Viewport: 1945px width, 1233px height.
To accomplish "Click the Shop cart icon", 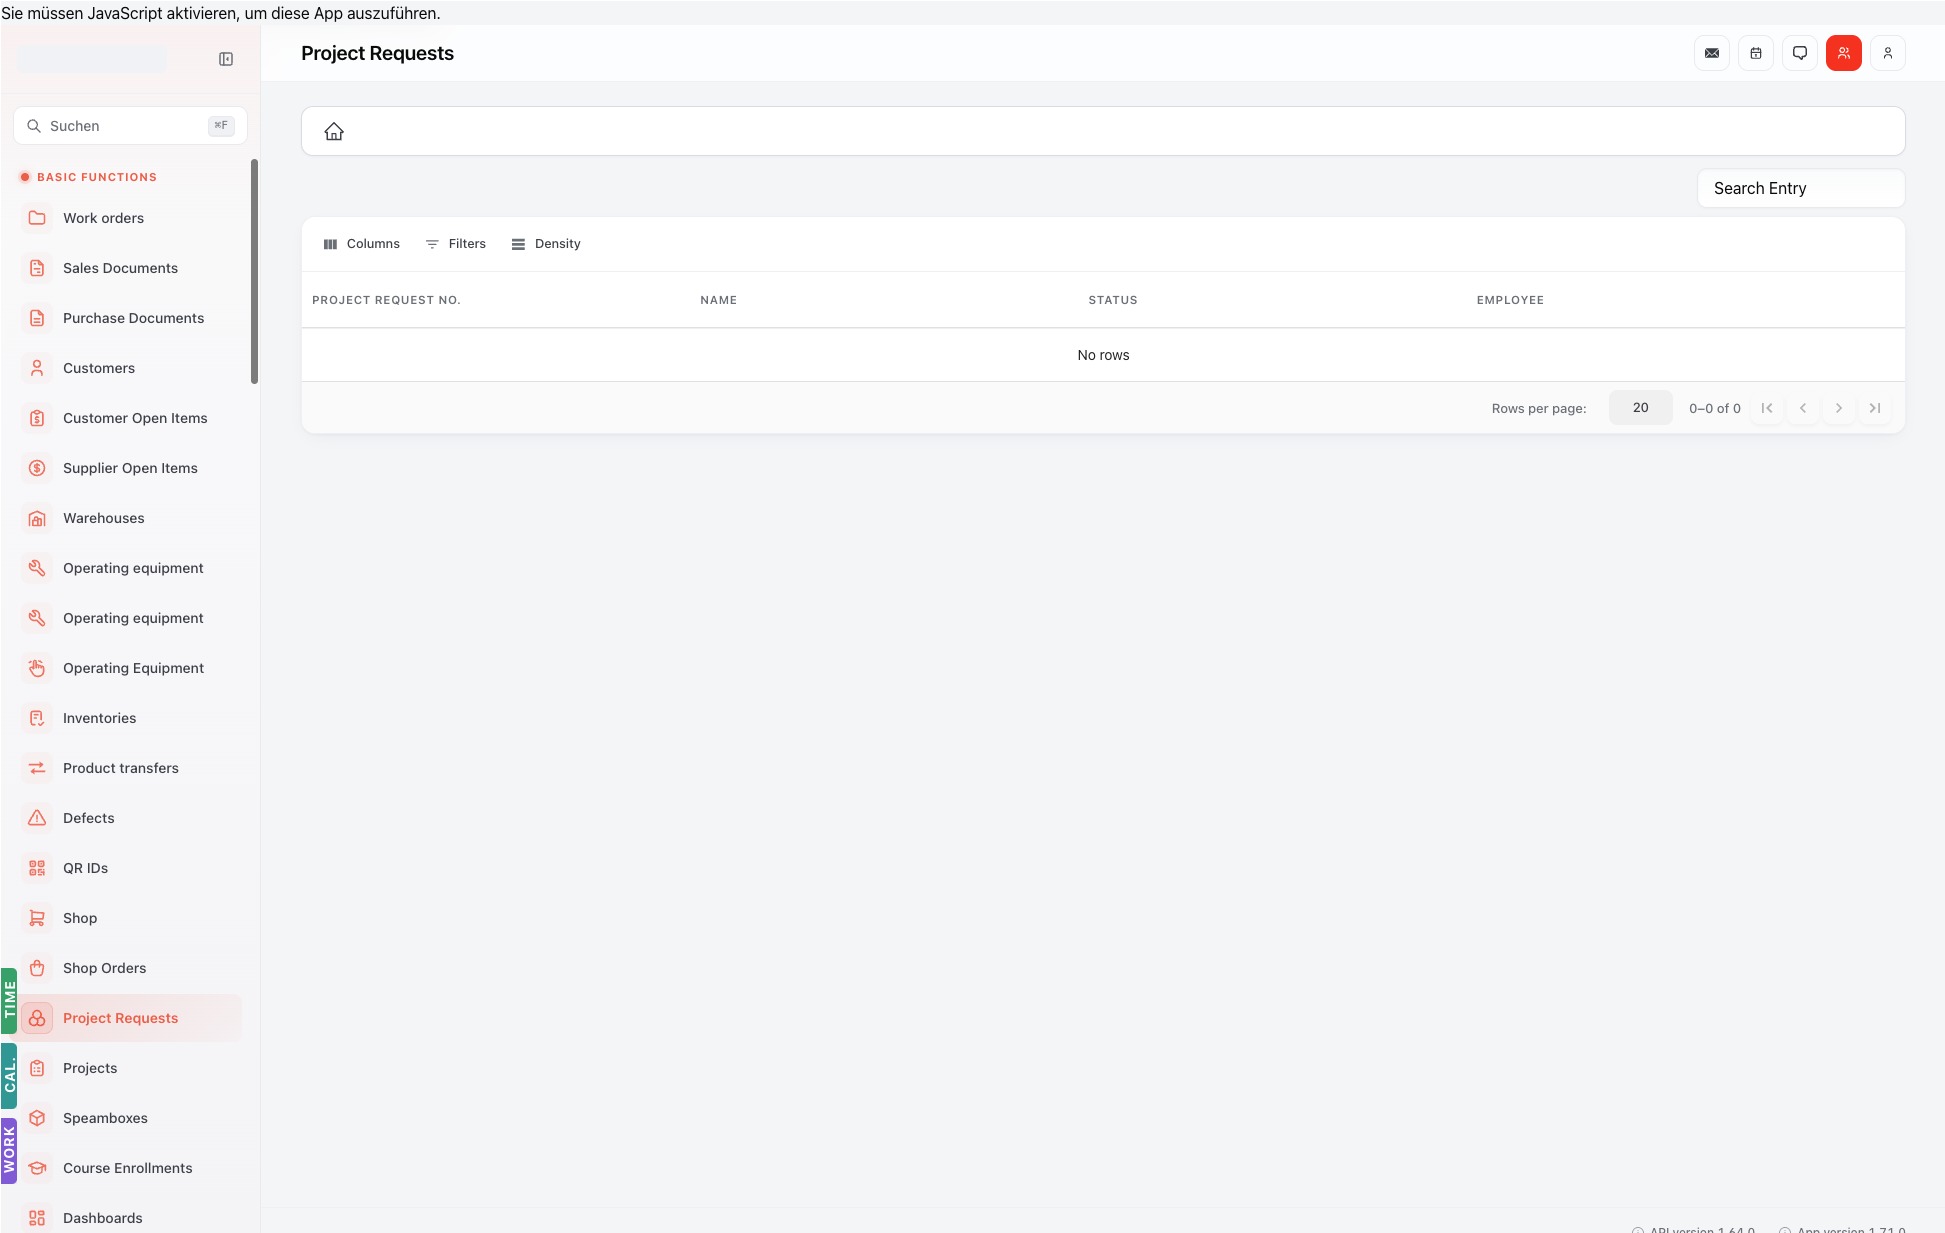I will (x=37, y=918).
